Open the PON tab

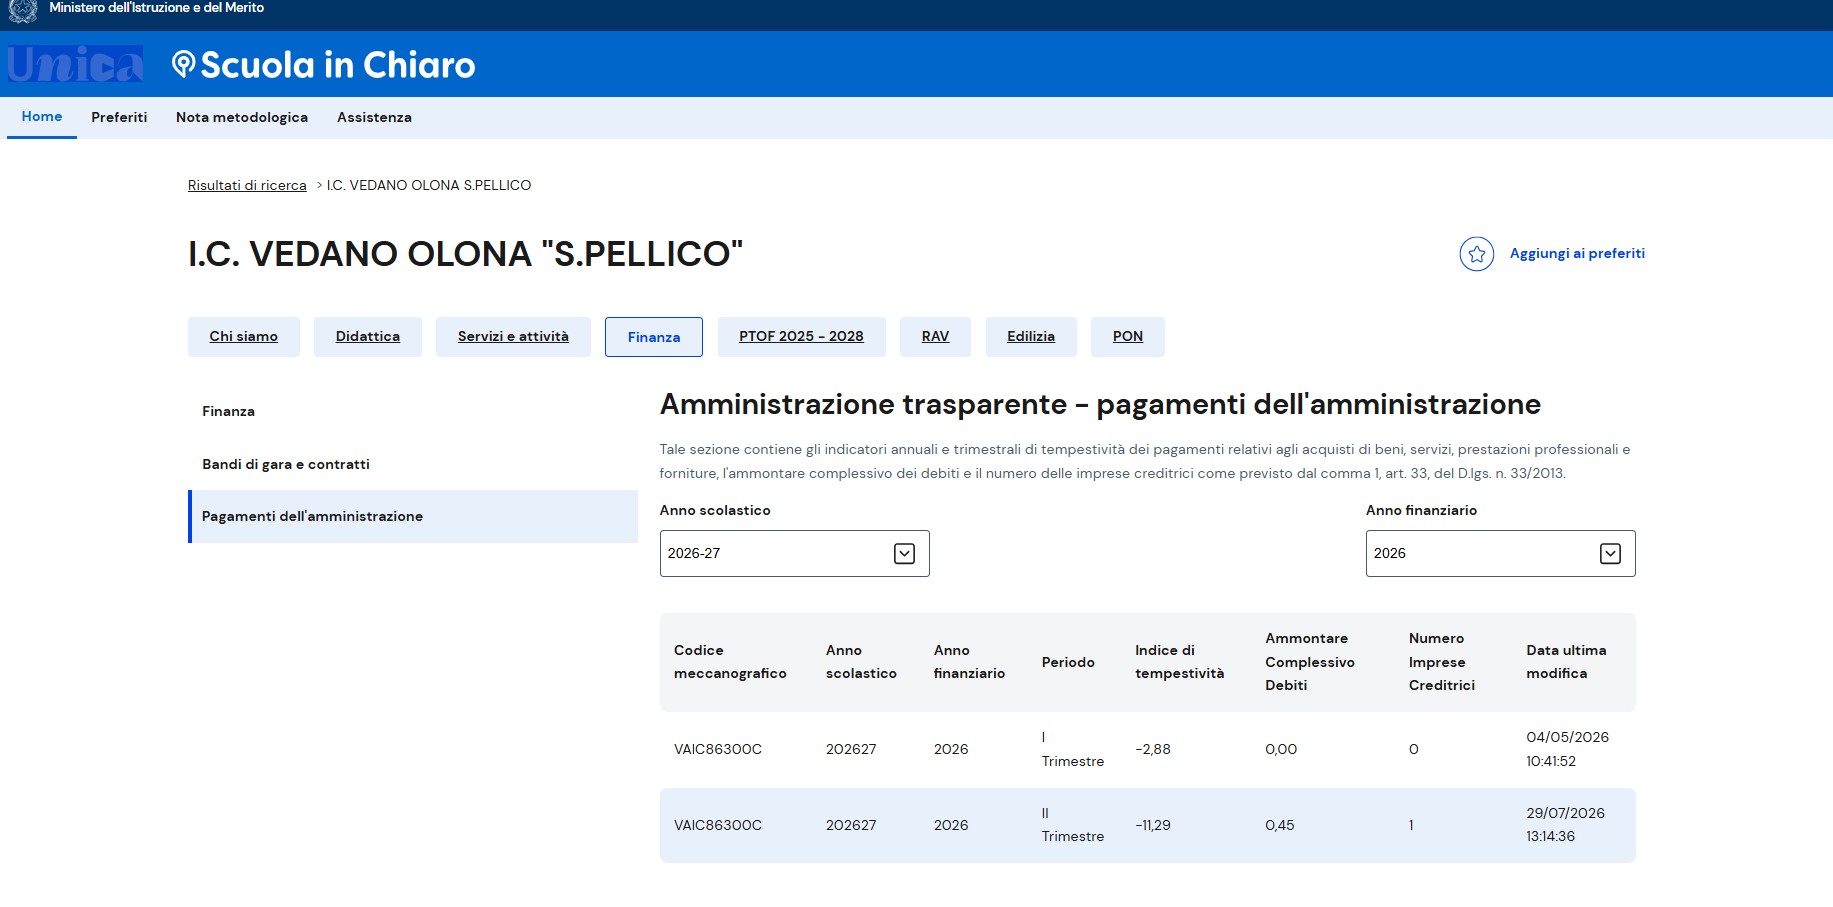[x=1128, y=337]
